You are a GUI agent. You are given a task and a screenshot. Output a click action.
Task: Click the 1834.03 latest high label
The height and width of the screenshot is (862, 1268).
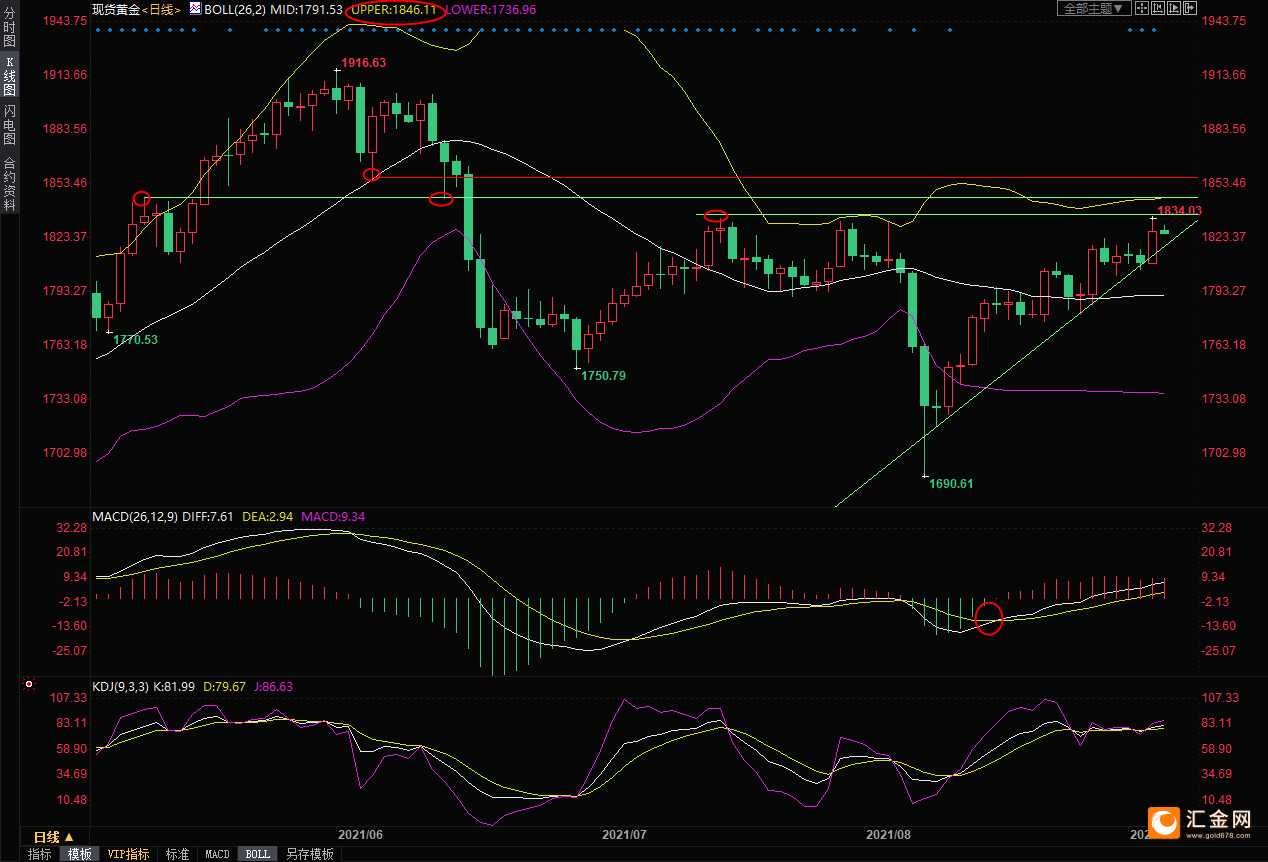coord(1179,210)
